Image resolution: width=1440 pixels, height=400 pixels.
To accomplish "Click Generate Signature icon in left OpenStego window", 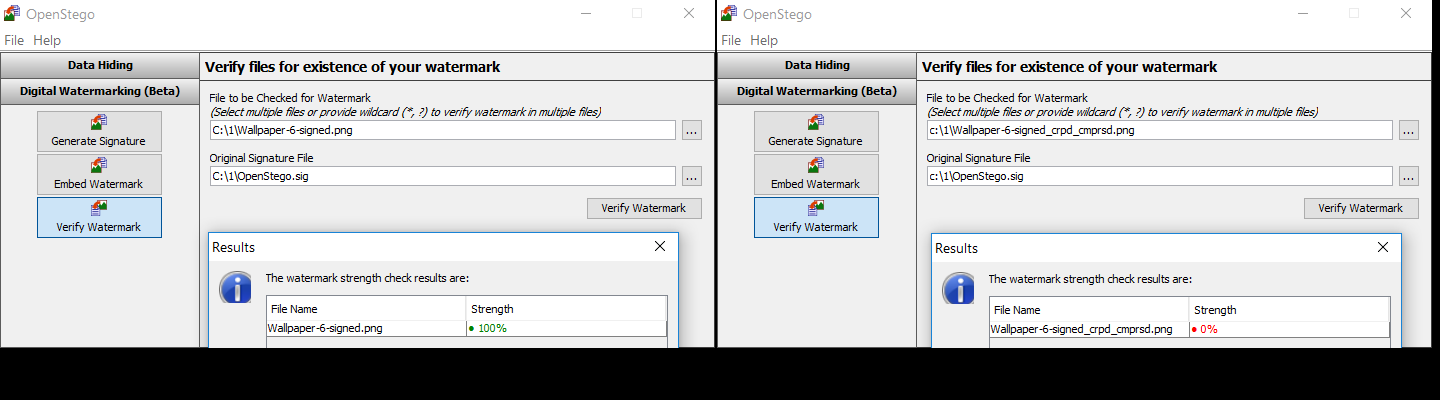I will pos(99,123).
